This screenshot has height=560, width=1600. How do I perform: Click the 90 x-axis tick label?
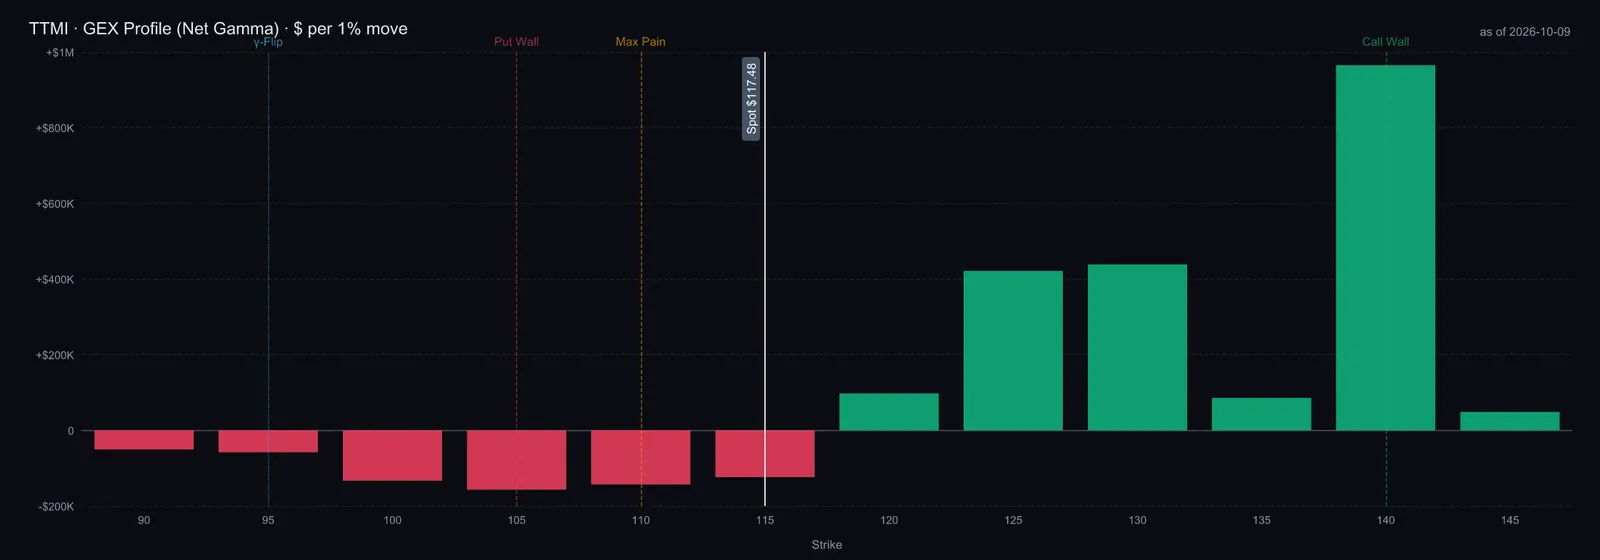point(144,520)
